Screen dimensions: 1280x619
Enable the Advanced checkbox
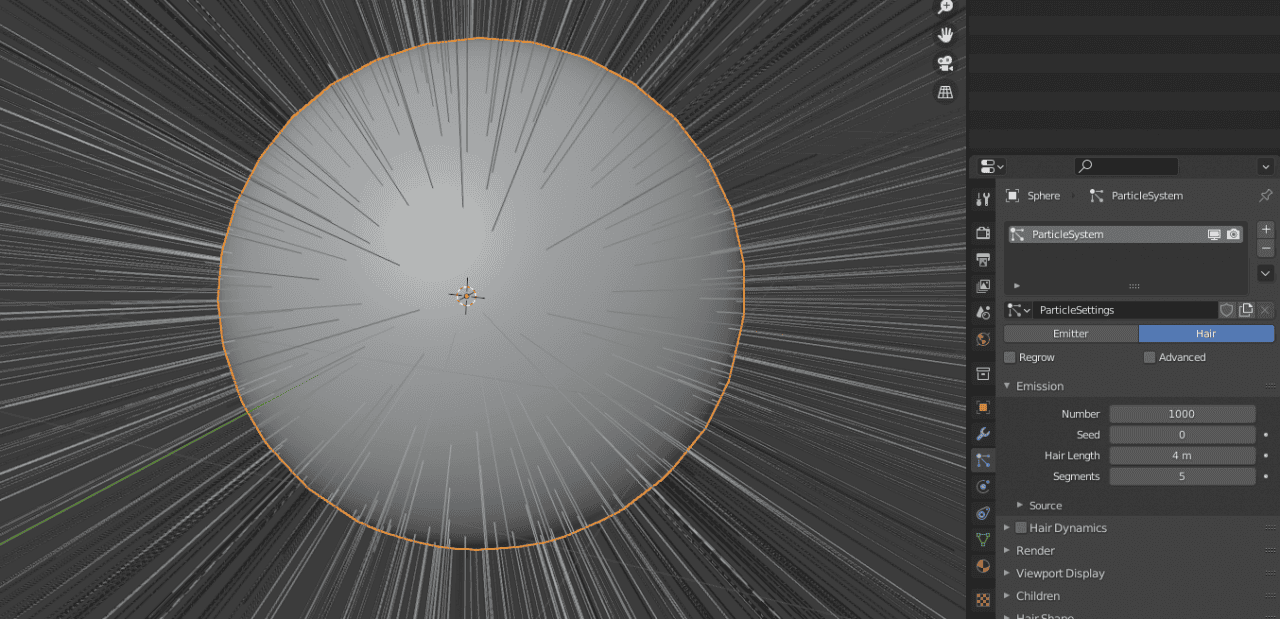click(1149, 357)
